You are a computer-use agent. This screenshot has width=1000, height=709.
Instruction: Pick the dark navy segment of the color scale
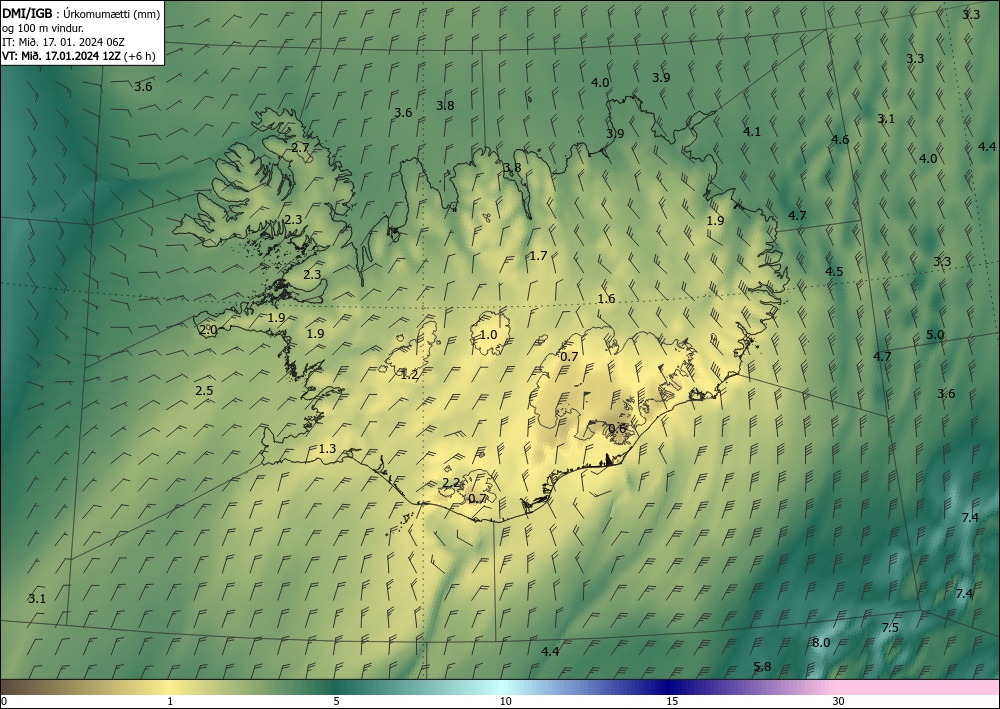point(666,687)
